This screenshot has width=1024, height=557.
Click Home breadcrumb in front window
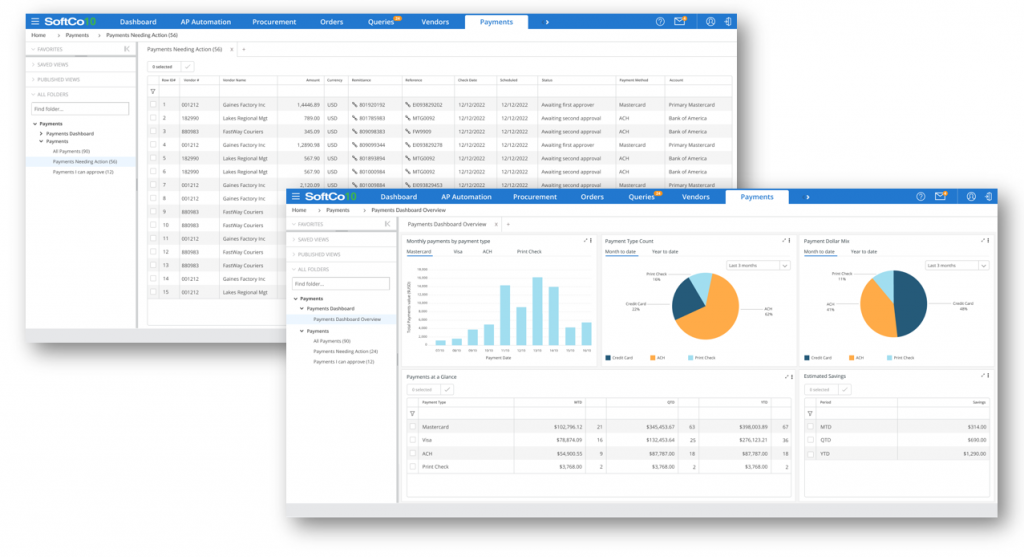[299, 210]
